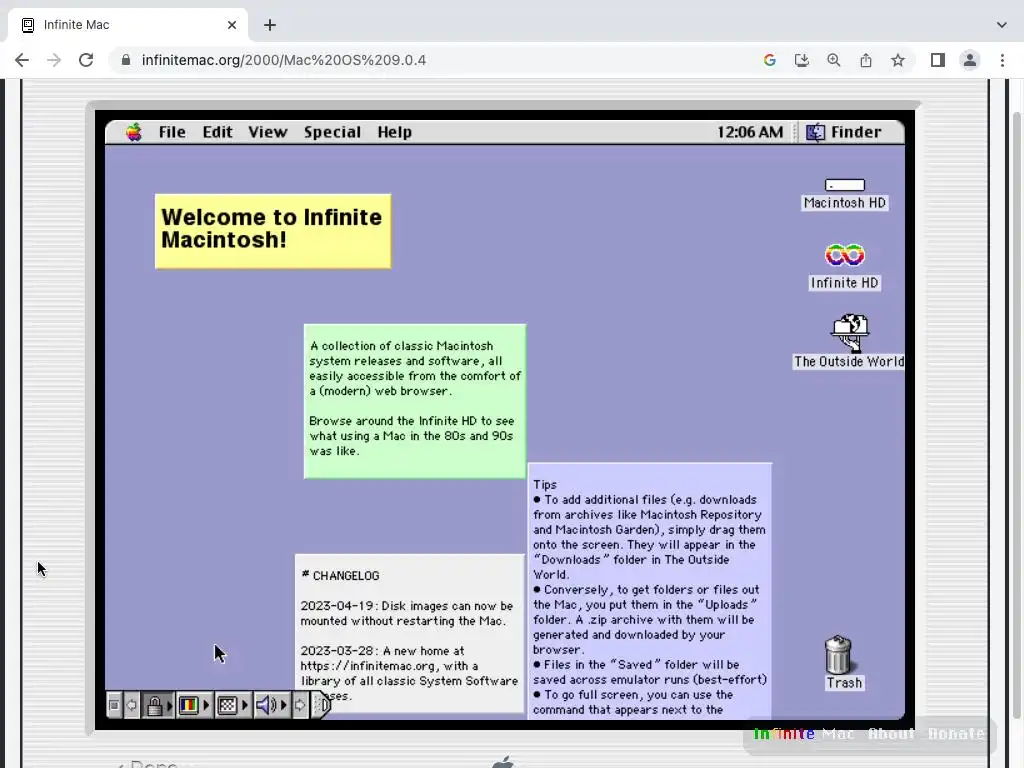Screen dimensions: 1024x768
Task: Go back in browser history
Action: point(22,60)
